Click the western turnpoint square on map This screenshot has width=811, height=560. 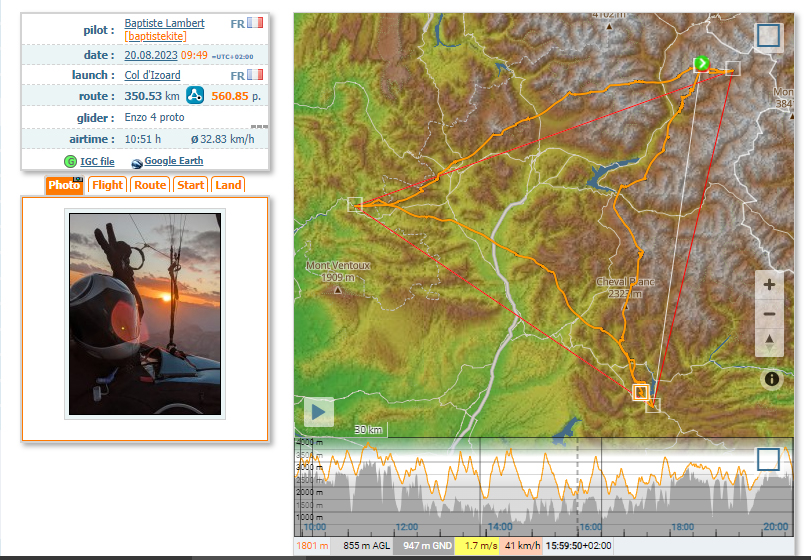(x=355, y=205)
